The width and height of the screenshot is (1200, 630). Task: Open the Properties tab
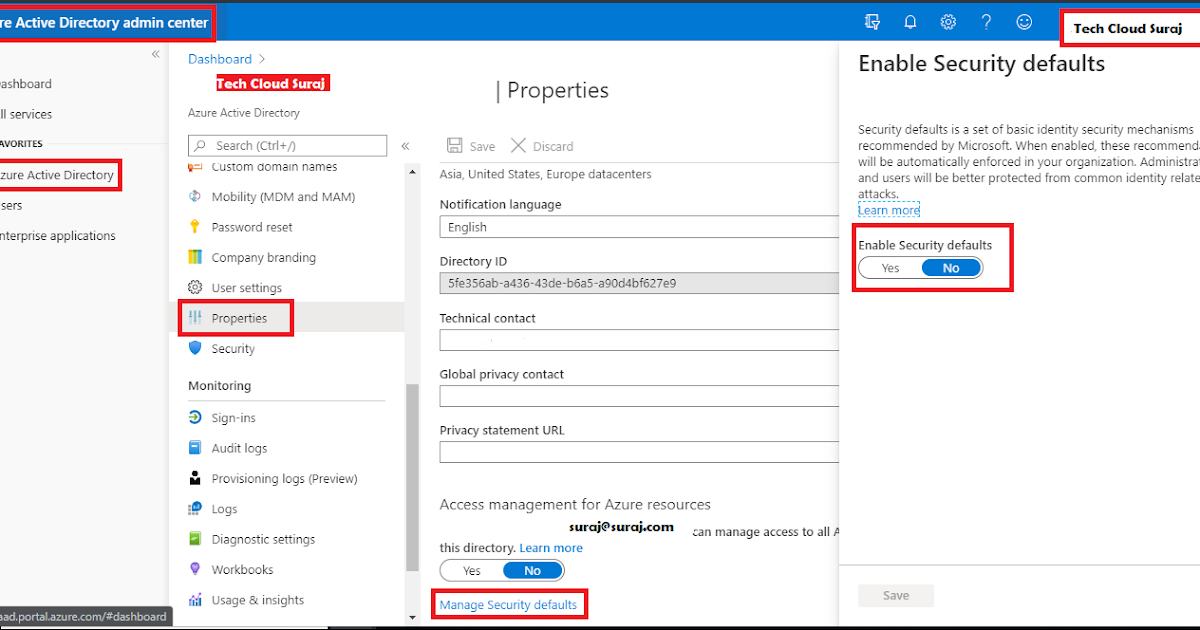240,317
